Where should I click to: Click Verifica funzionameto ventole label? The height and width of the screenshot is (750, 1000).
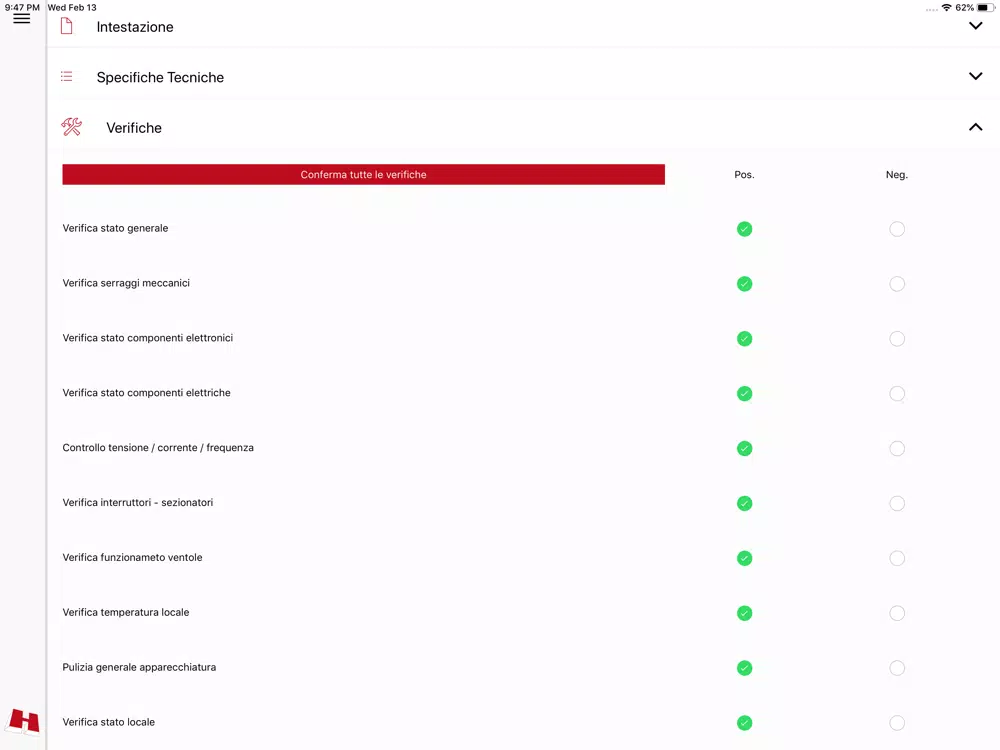[x=133, y=557]
